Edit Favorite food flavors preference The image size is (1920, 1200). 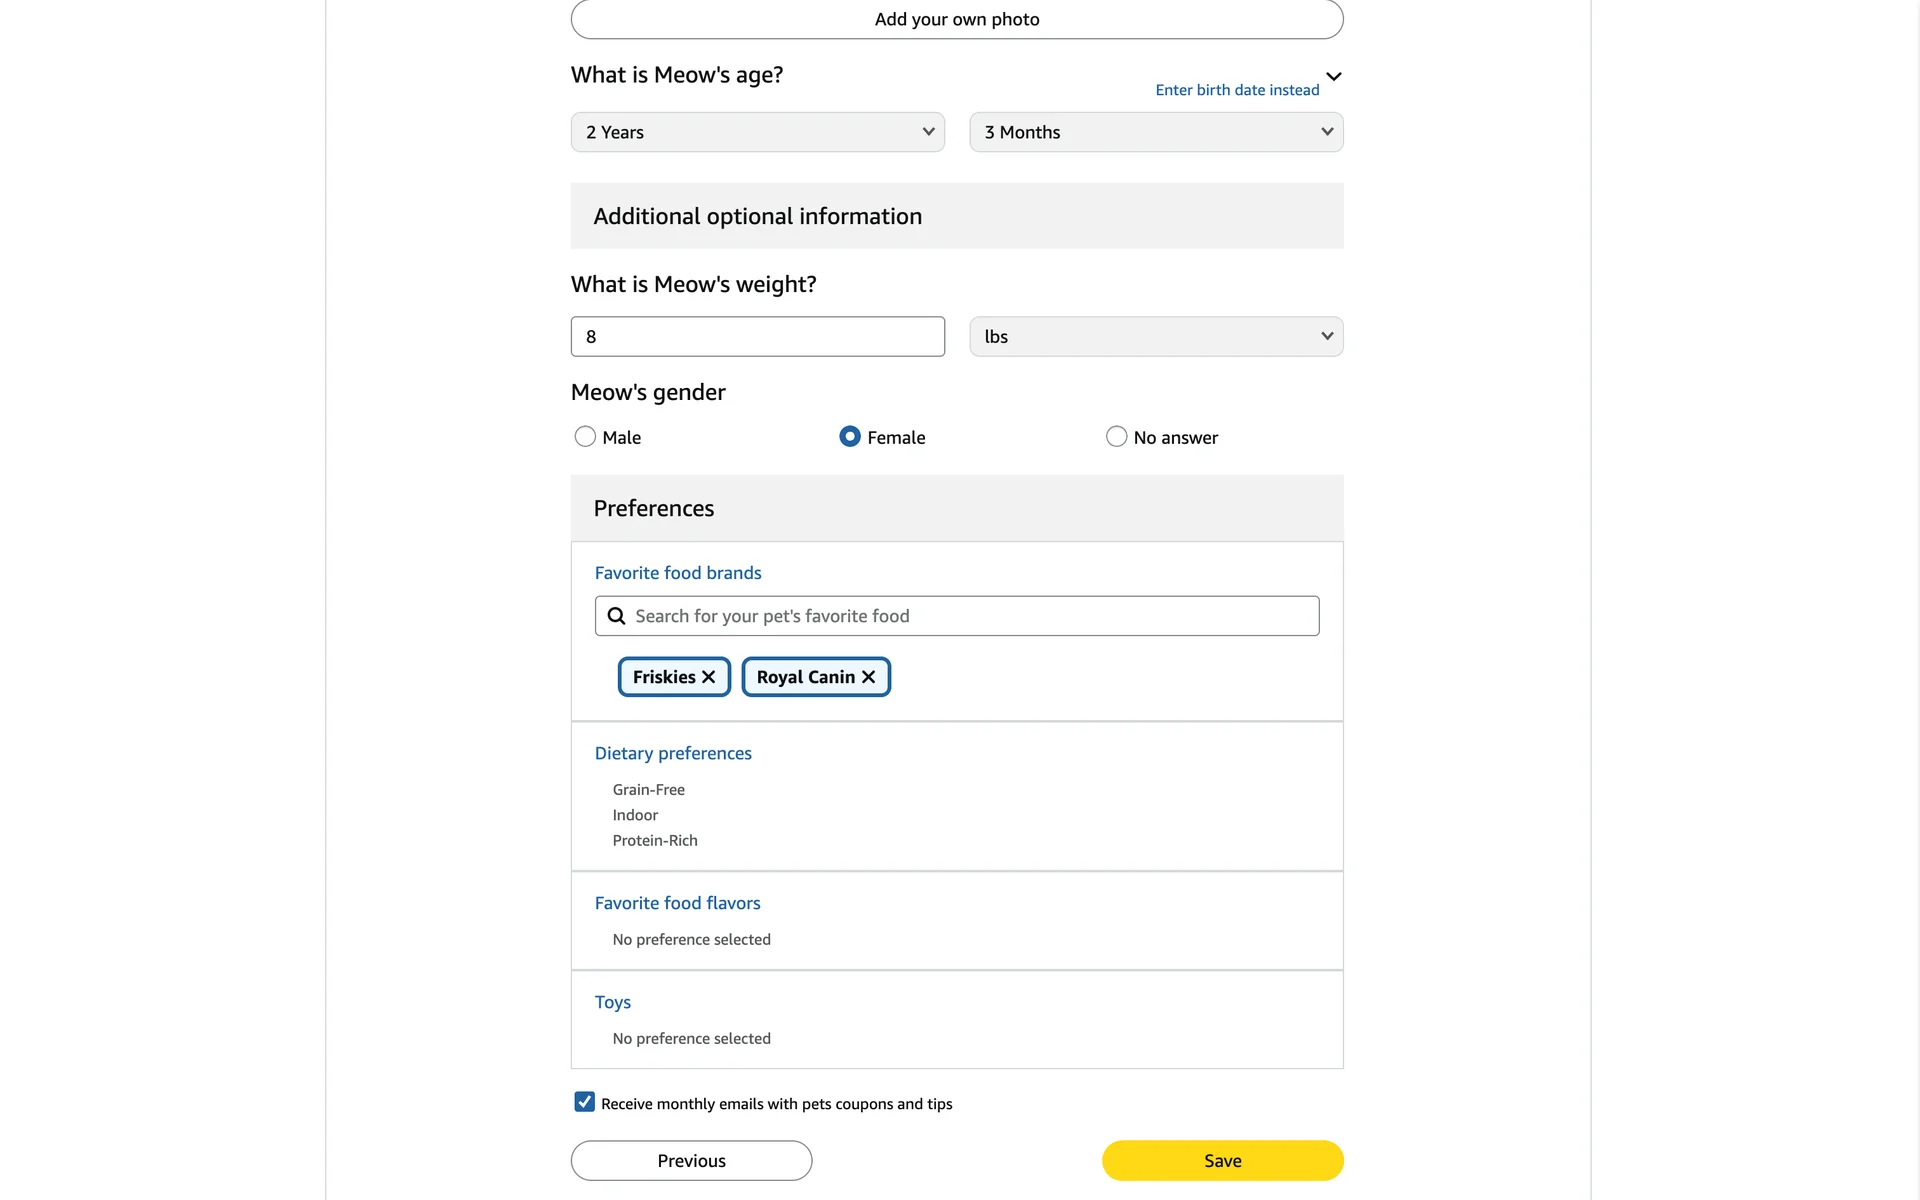tap(677, 903)
